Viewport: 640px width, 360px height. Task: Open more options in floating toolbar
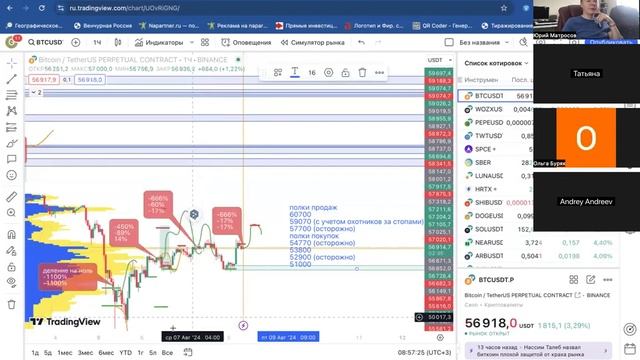pos(379,73)
